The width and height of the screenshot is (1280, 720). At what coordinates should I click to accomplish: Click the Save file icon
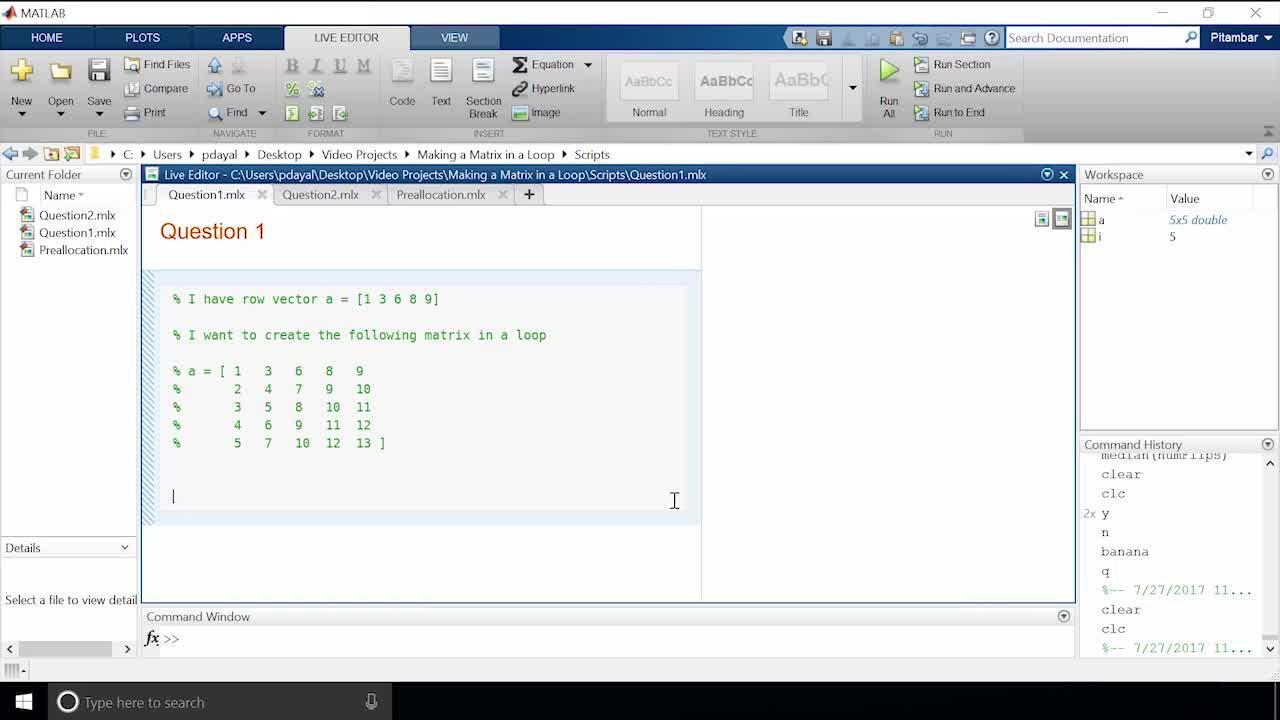(98, 71)
